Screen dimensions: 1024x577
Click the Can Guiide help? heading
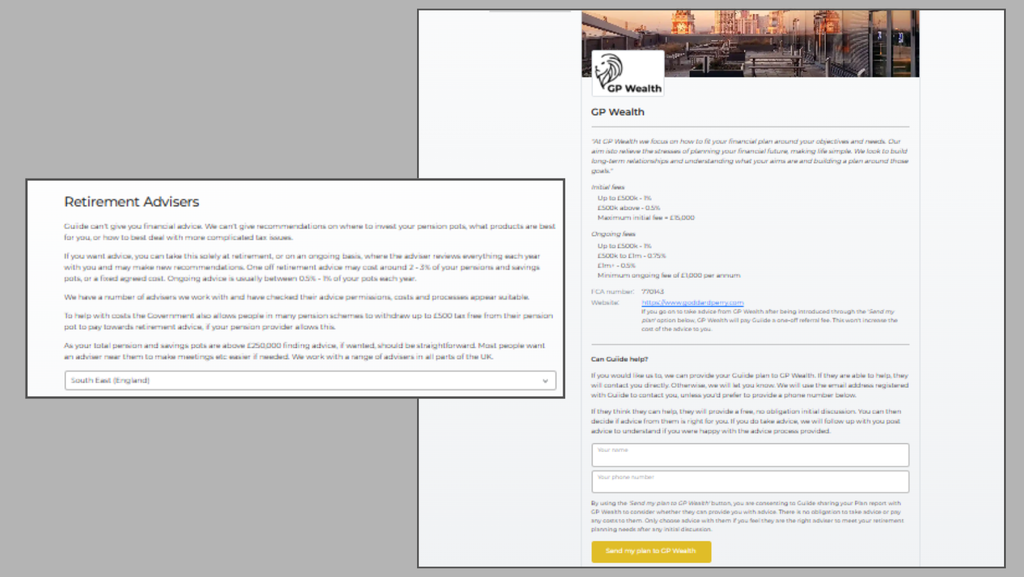(620, 359)
